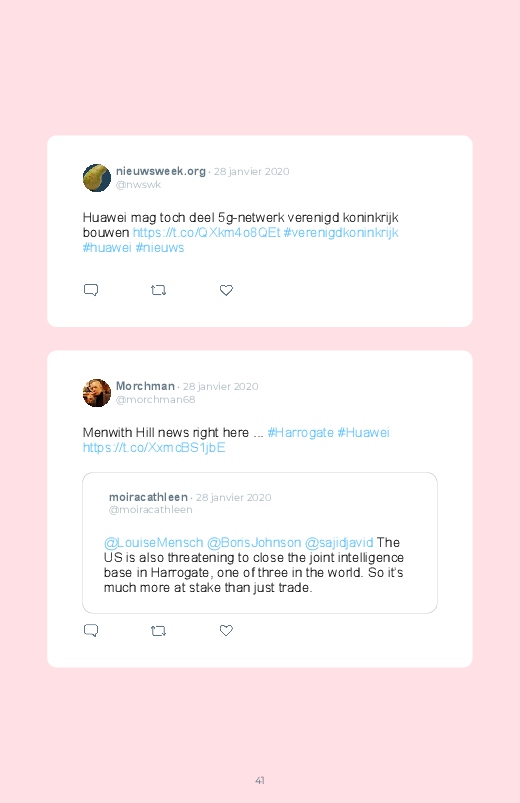Open @LouiseMensch mention in quoted tweet
520x803 pixels.
154,542
